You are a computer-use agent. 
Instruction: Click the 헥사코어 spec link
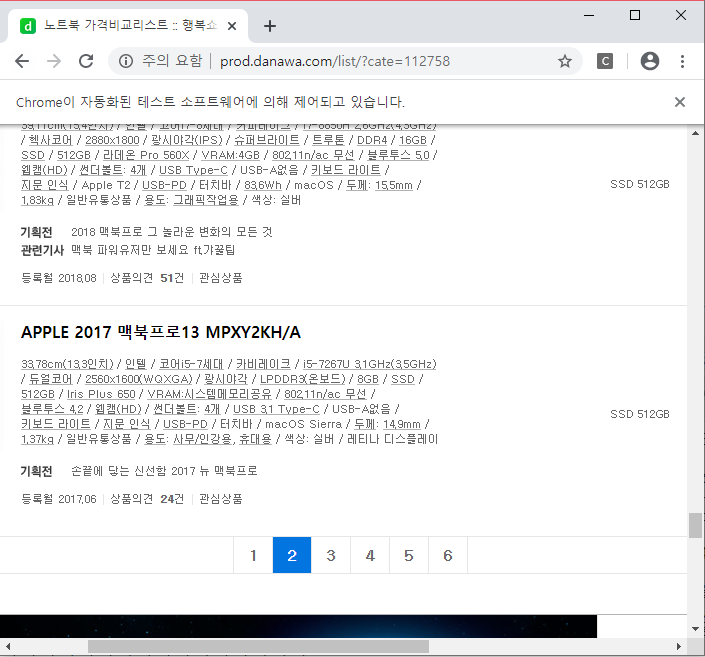pyautogui.click(x=50, y=140)
